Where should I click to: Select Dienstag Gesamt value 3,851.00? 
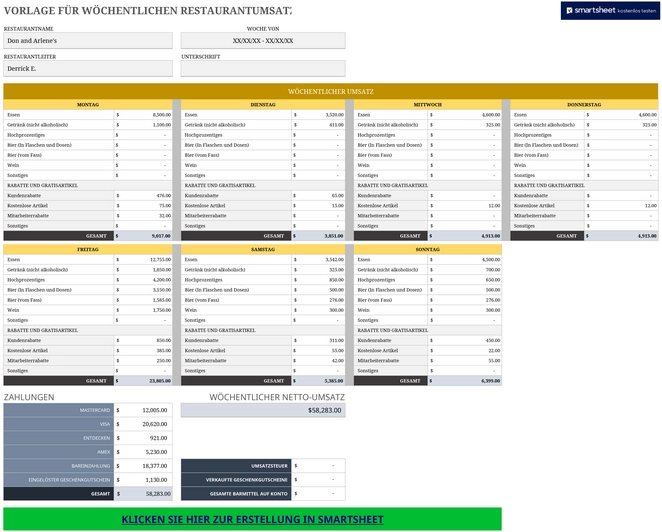tap(318, 236)
